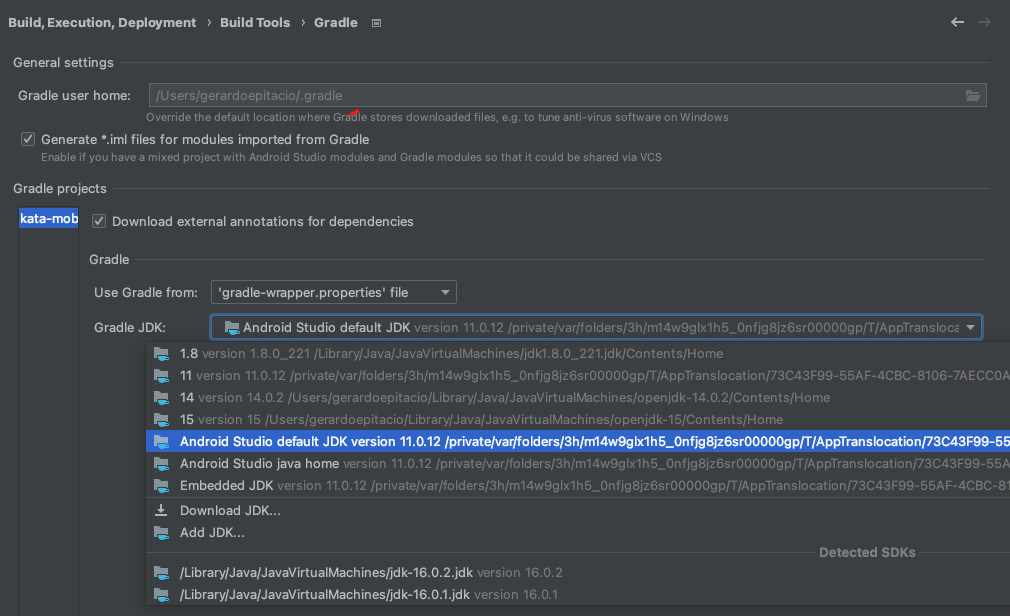The width and height of the screenshot is (1010, 616).
Task: Click the folder icon beside Embedded JDK
Action: [161, 486]
